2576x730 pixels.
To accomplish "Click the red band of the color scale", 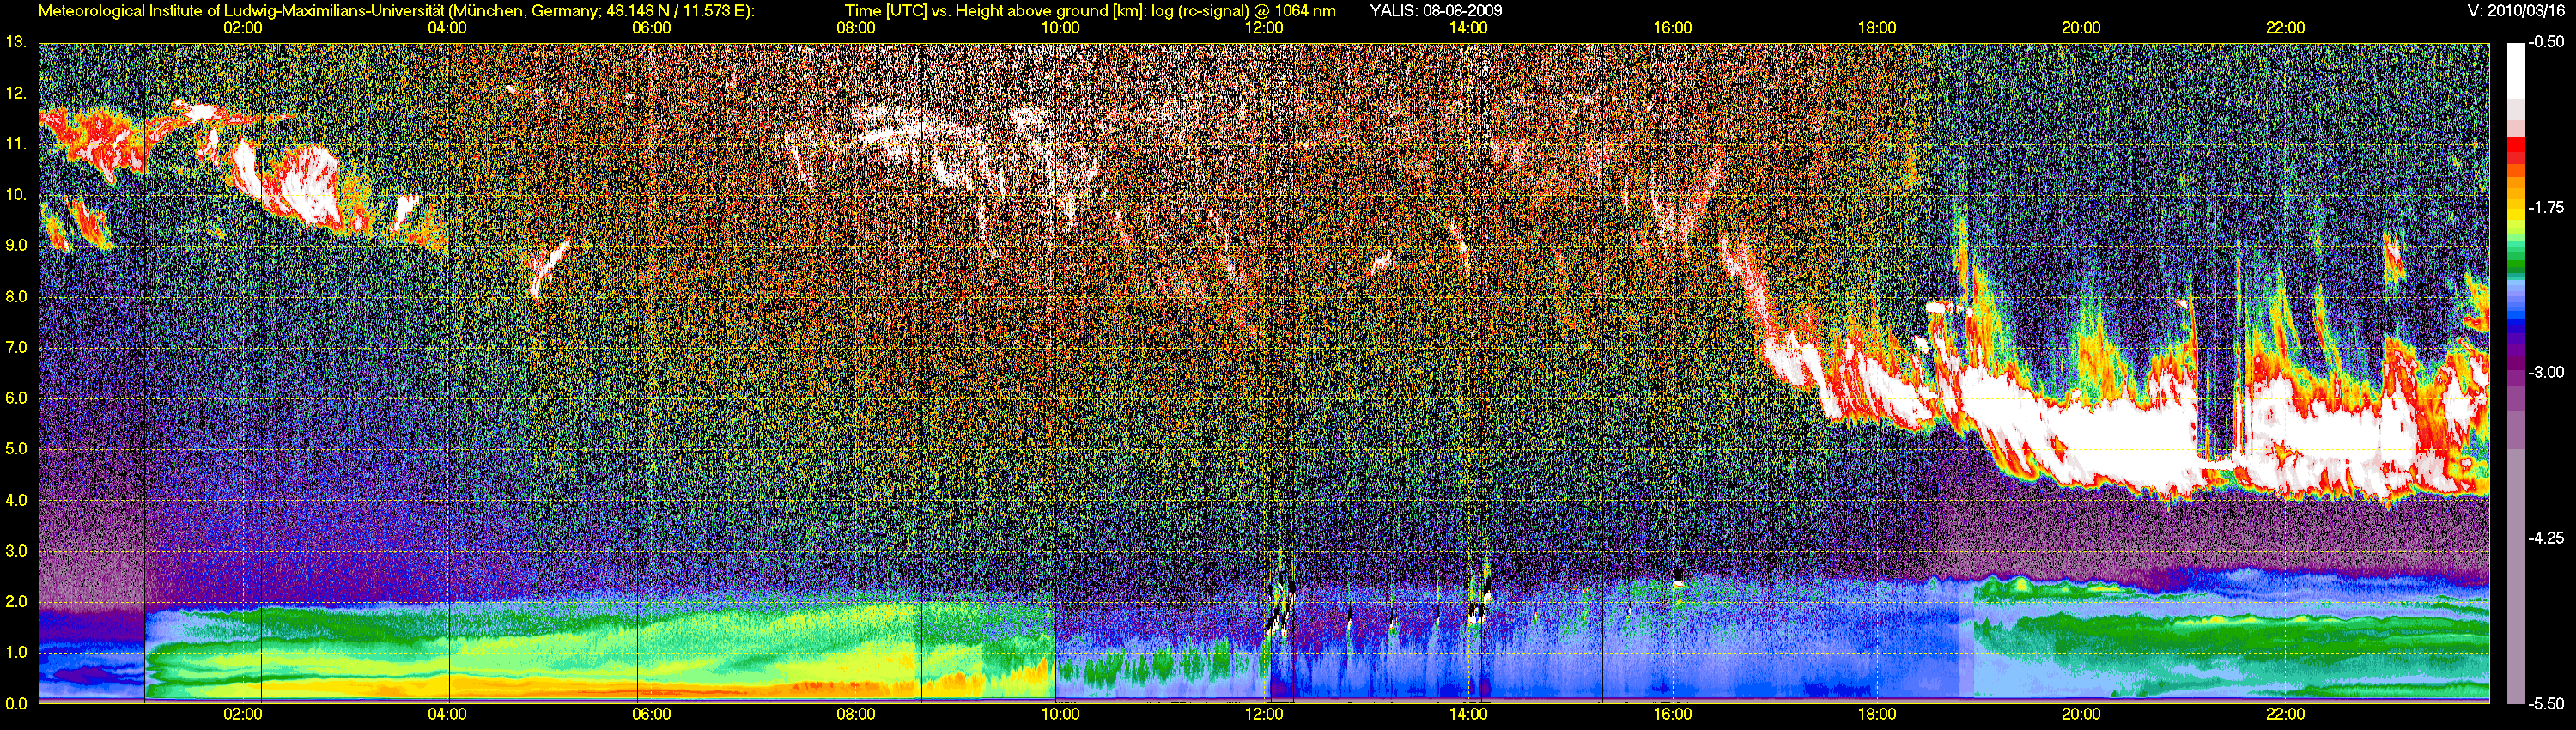I will [2515, 146].
